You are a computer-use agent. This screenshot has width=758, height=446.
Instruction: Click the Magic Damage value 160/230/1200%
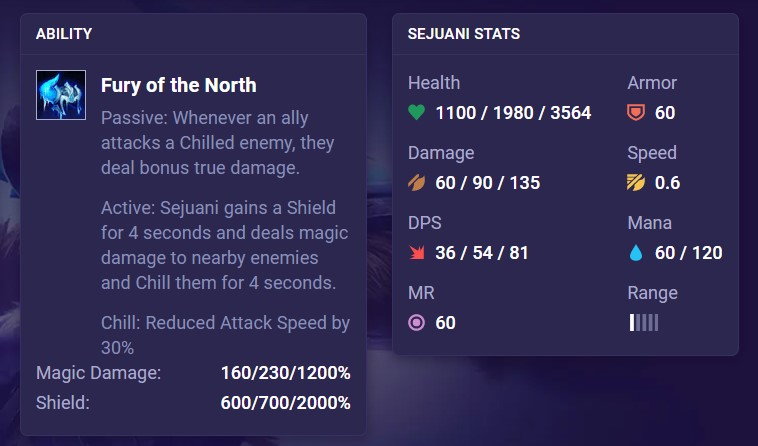point(285,373)
